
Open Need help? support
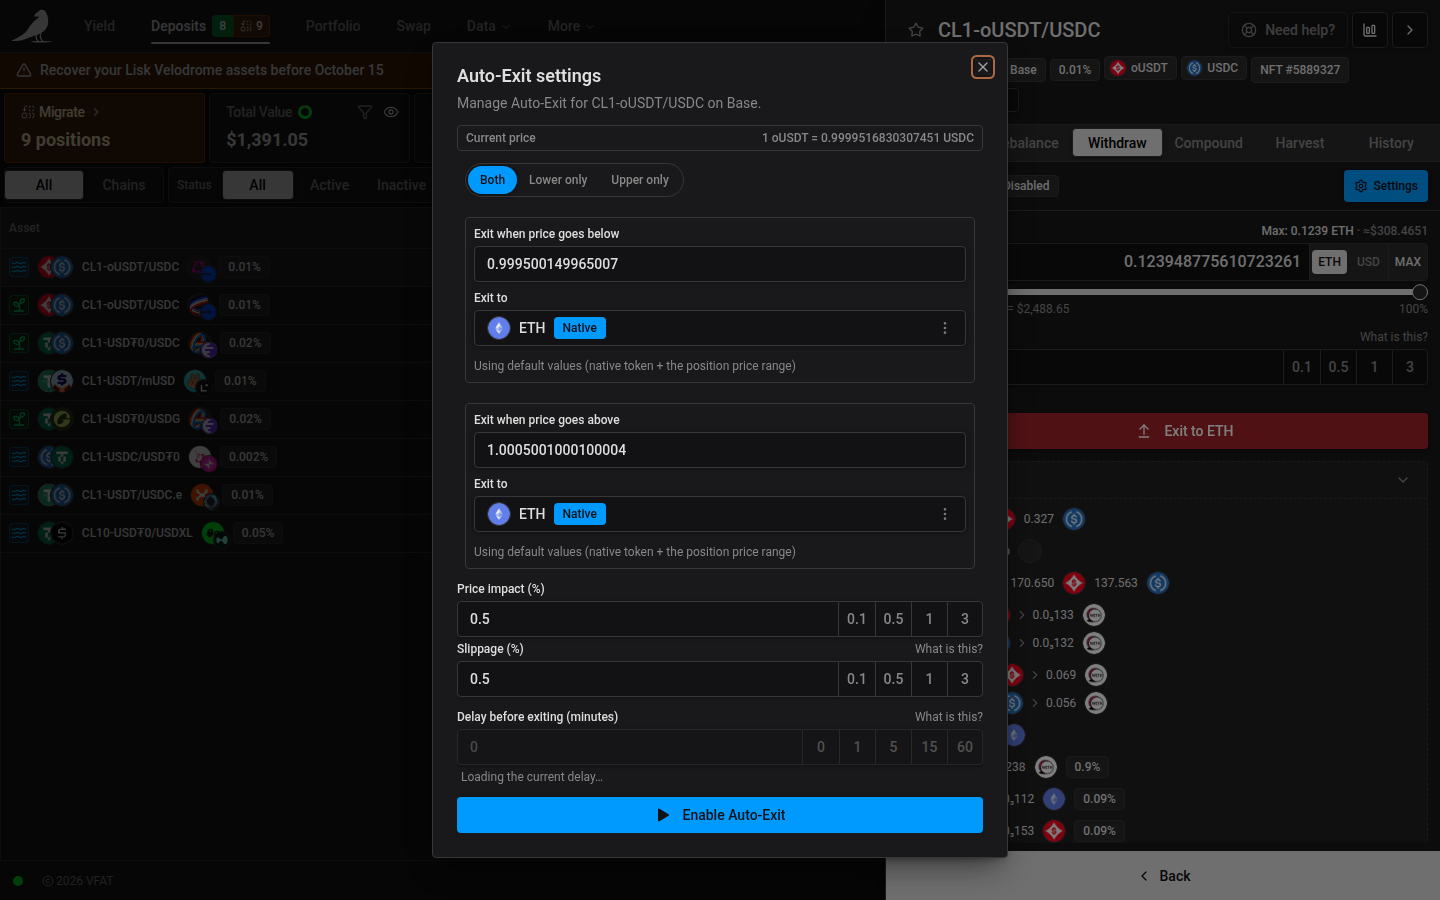coord(1288,30)
